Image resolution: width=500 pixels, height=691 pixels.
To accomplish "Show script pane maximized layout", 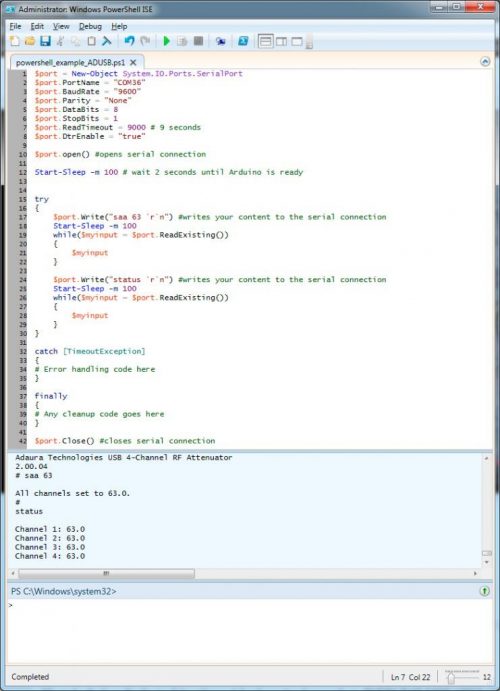I will pyautogui.click(x=296, y=41).
